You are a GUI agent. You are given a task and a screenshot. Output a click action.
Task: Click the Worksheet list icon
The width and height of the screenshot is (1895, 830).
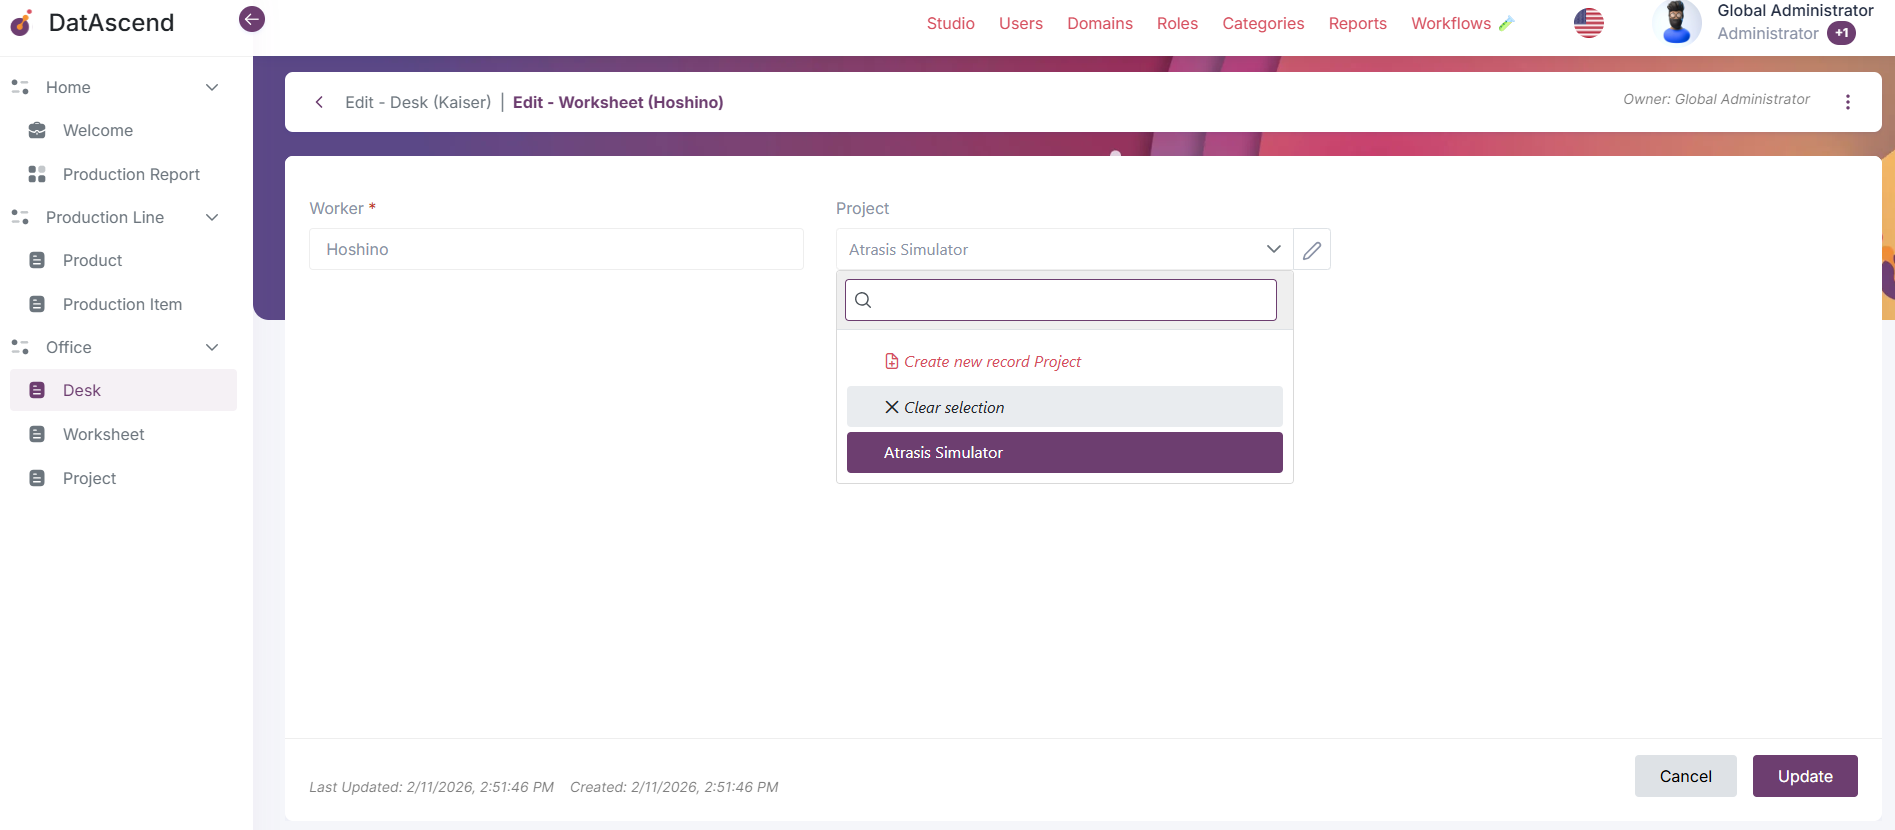pyautogui.click(x=37, y=434)
